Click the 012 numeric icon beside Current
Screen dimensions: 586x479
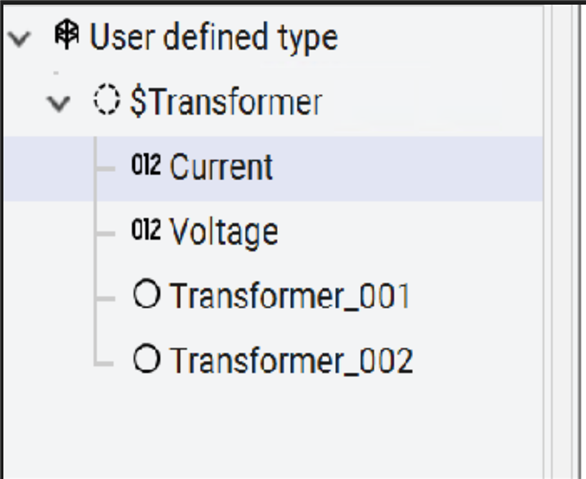[146, 164]
